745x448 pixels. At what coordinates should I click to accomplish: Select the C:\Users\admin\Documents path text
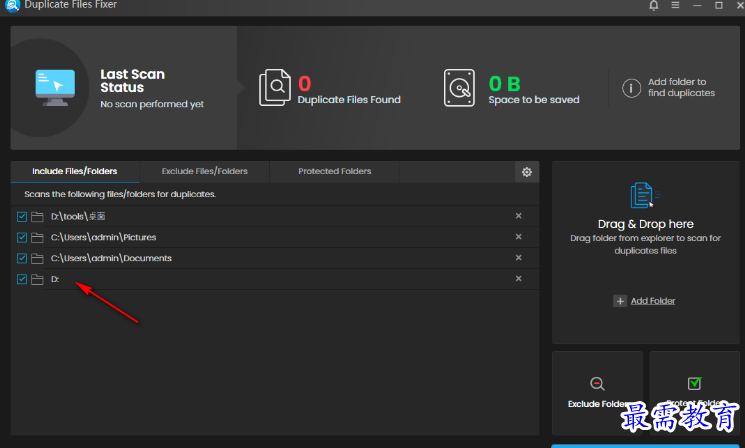(111, 258)
